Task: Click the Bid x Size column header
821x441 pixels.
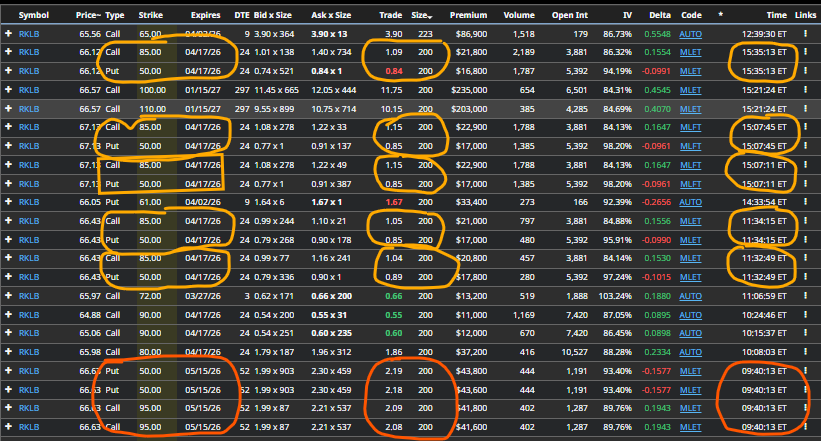Action: tap(273, 15)
